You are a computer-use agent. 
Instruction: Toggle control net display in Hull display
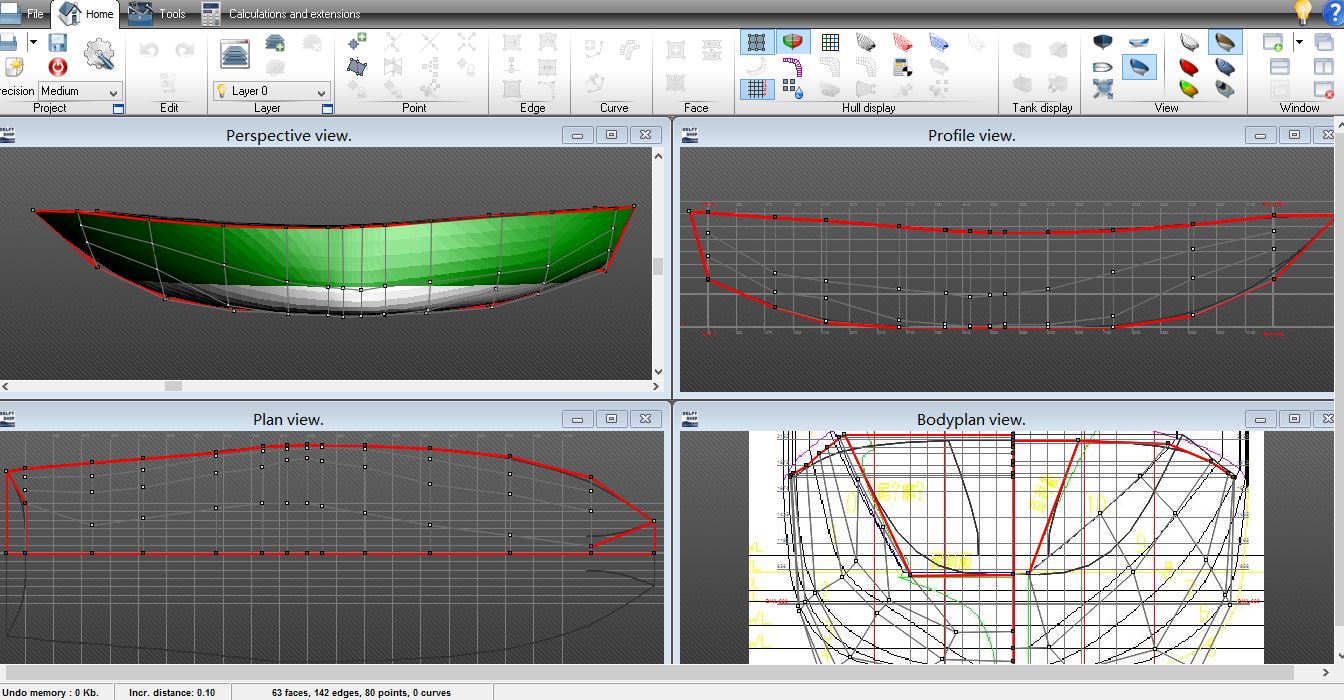coord(757,42)
